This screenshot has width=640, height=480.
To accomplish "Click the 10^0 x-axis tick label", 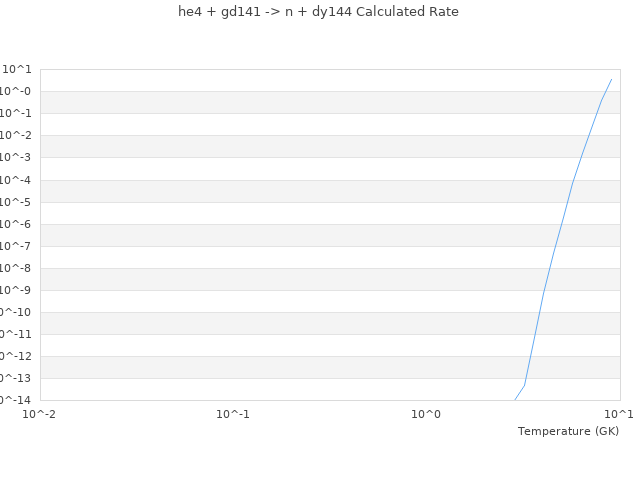I will (426, 414).
